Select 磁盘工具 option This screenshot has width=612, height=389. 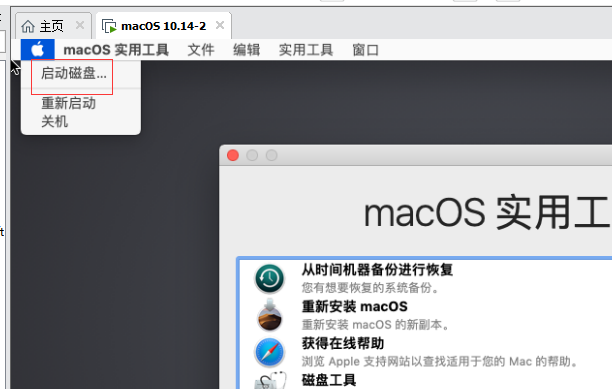[329, 380]
